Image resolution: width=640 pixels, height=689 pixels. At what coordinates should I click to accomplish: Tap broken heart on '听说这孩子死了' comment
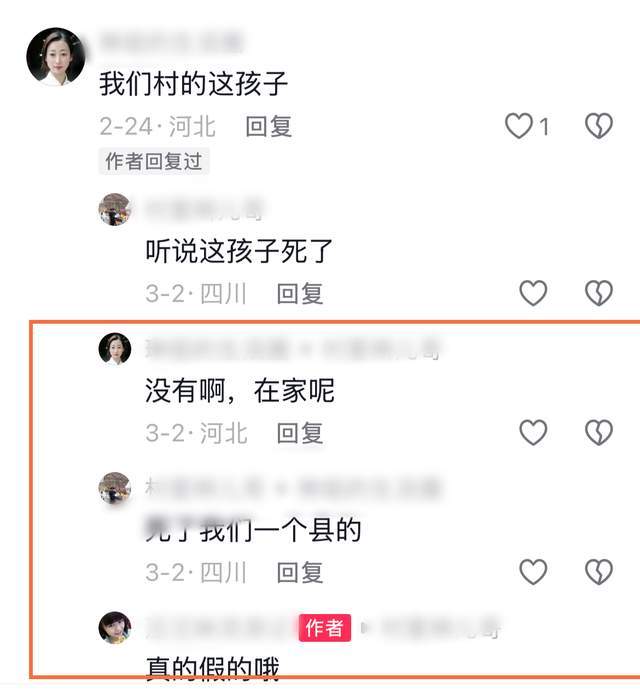pyautogui.click(x=599, y=293)
